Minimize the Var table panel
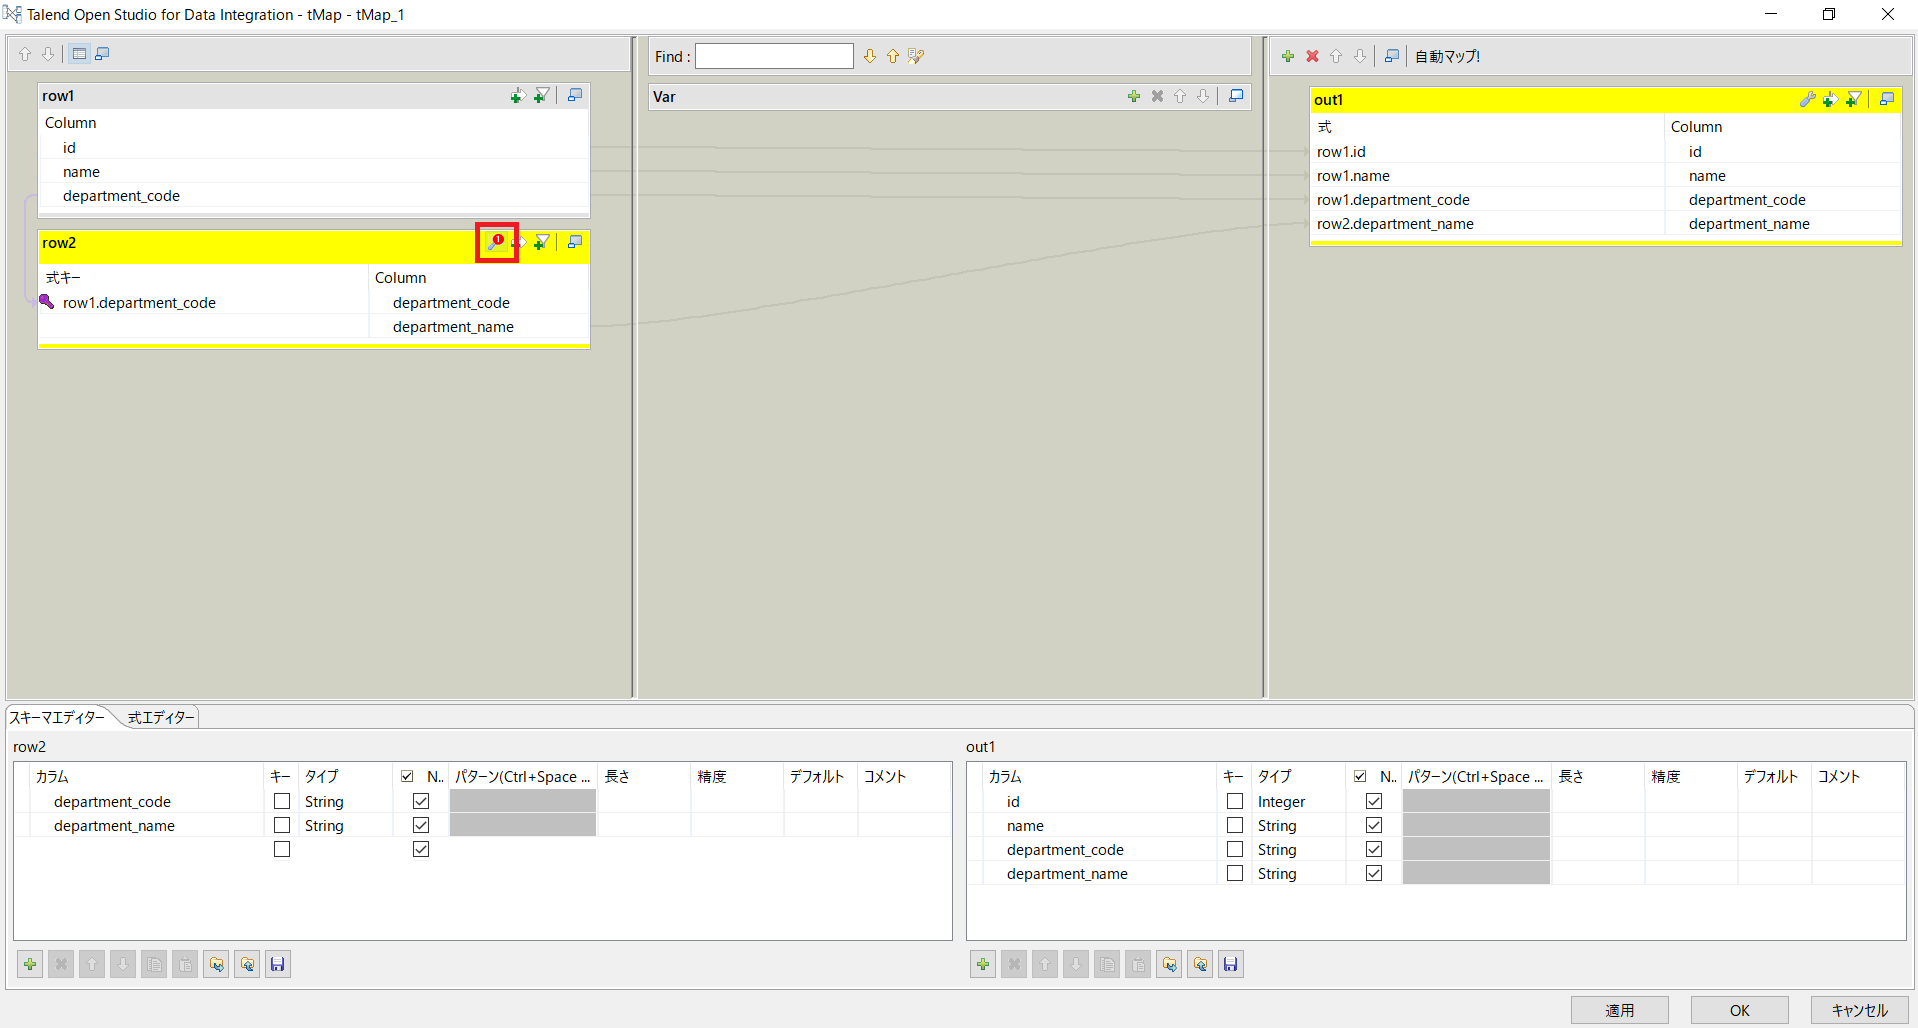Viewport: 1918px width, 1028px height. (x=1237, y=96)
